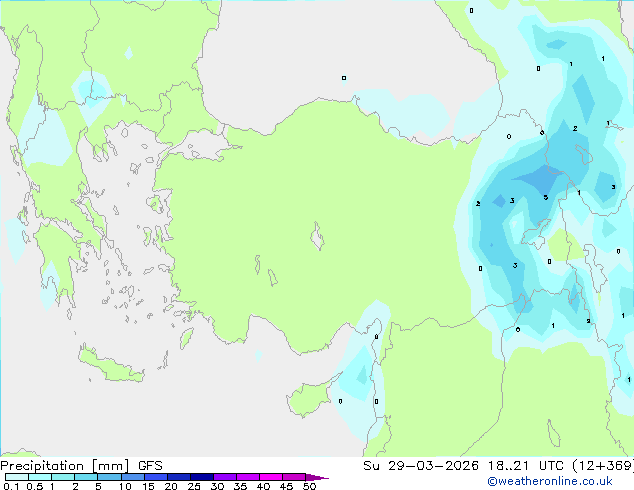634x490 pixels.
Task: Click the '35' legend scale label
Action: [x=240, y=486]
